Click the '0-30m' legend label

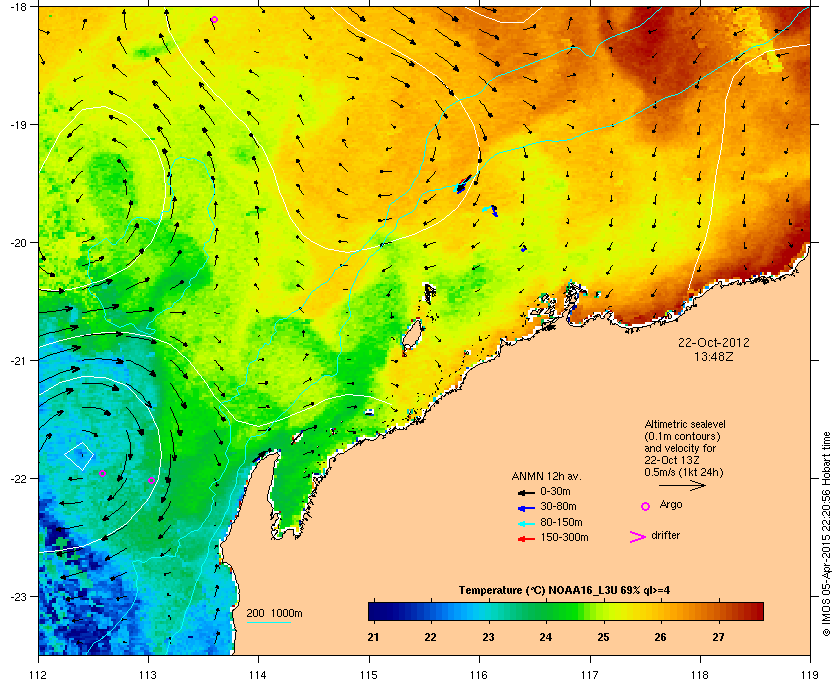tap(555, 491)
